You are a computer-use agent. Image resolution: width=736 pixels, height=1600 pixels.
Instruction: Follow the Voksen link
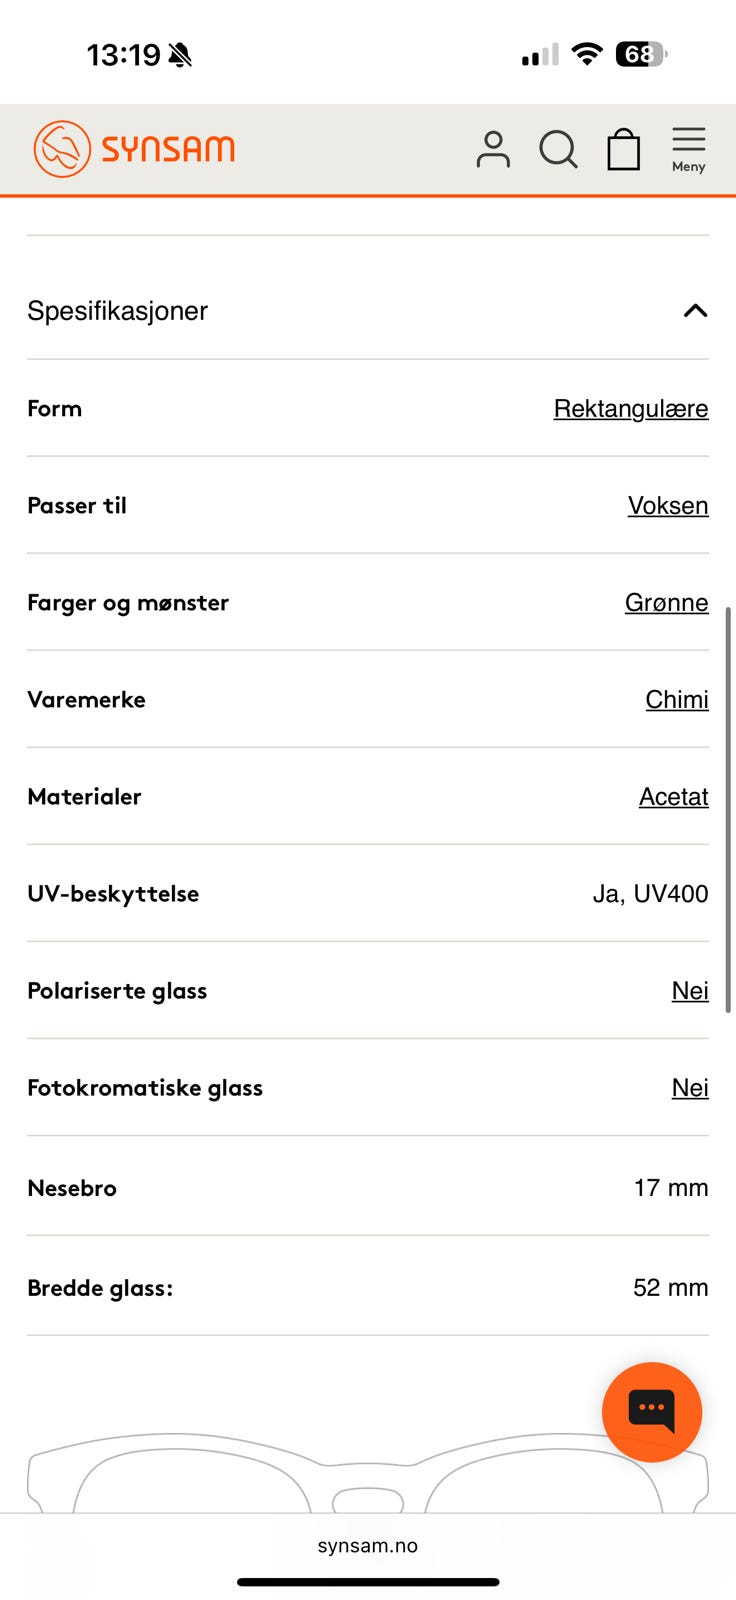coord(668,505)
